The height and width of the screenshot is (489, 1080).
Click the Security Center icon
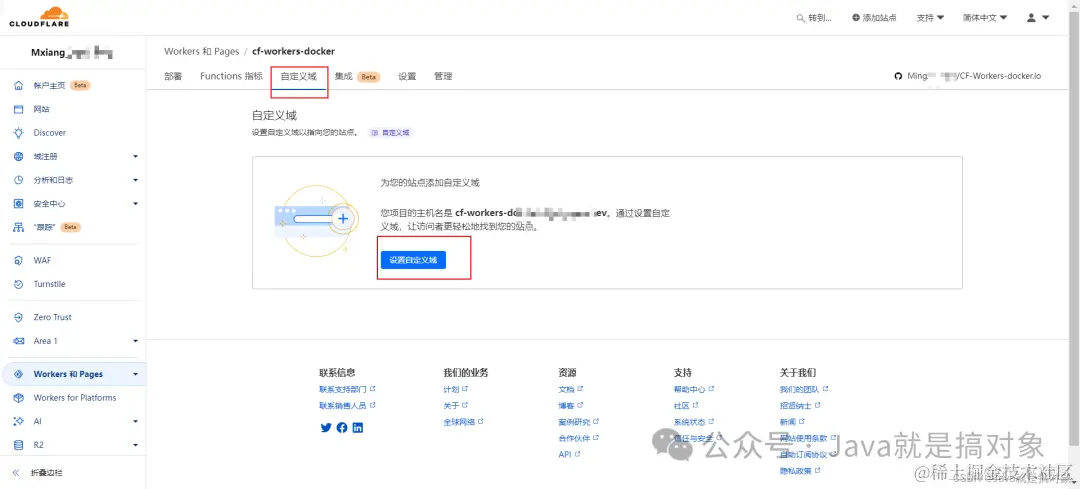pos(19,203)
